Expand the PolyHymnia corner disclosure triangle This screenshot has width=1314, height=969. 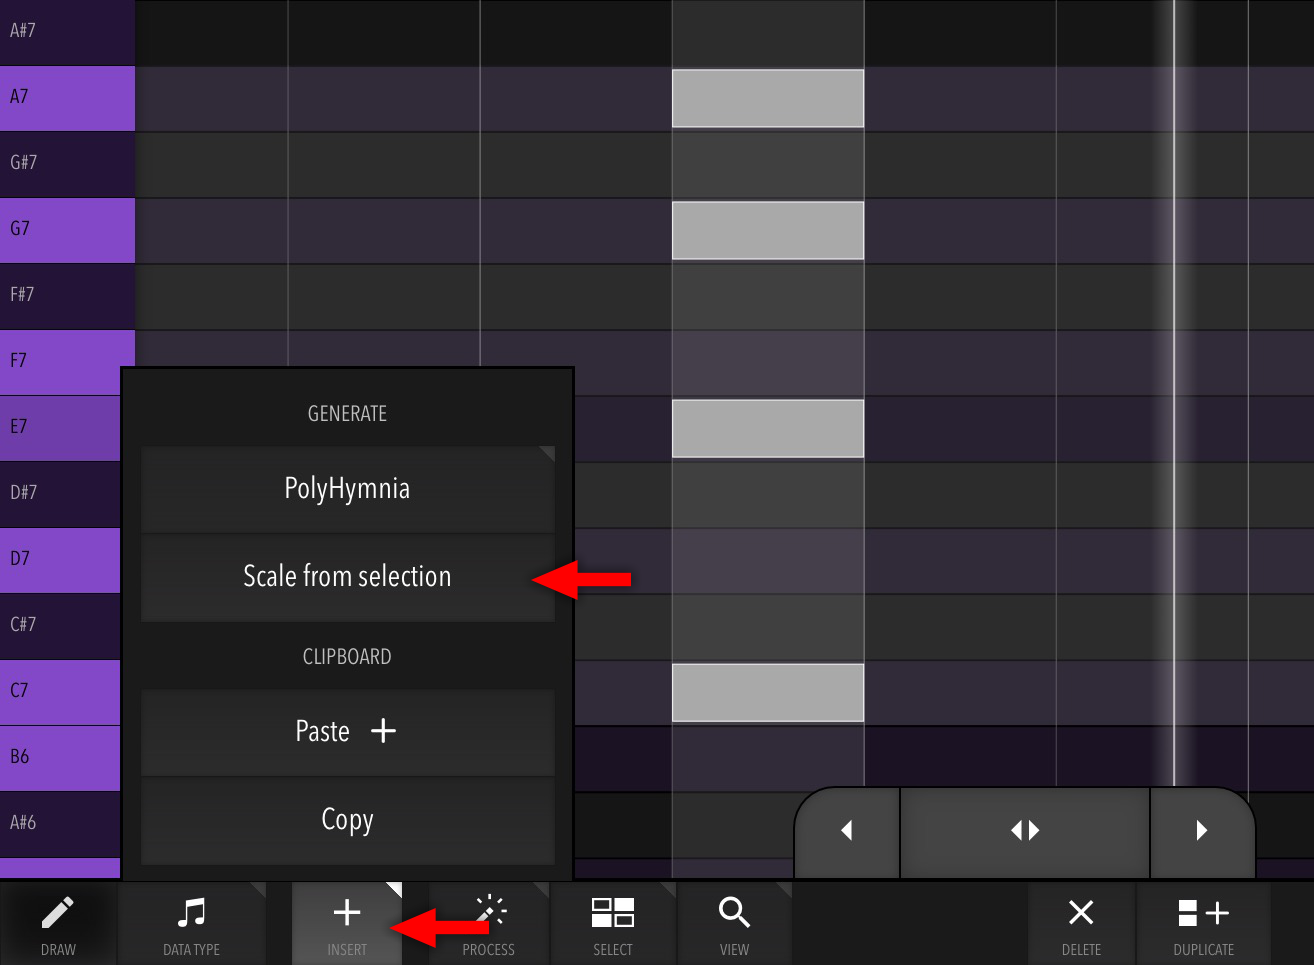click(547, 454)
